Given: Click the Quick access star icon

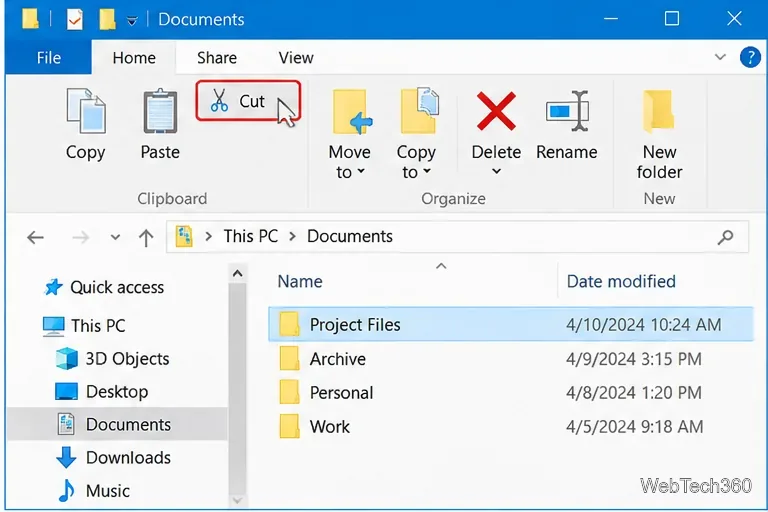Looking at the screenshot, I should (53, 287).
